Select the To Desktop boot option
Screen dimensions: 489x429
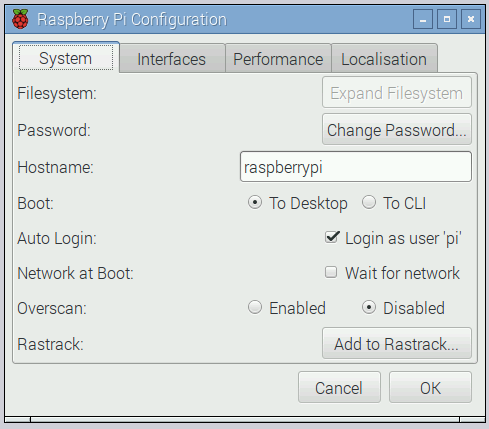[298, 203]
